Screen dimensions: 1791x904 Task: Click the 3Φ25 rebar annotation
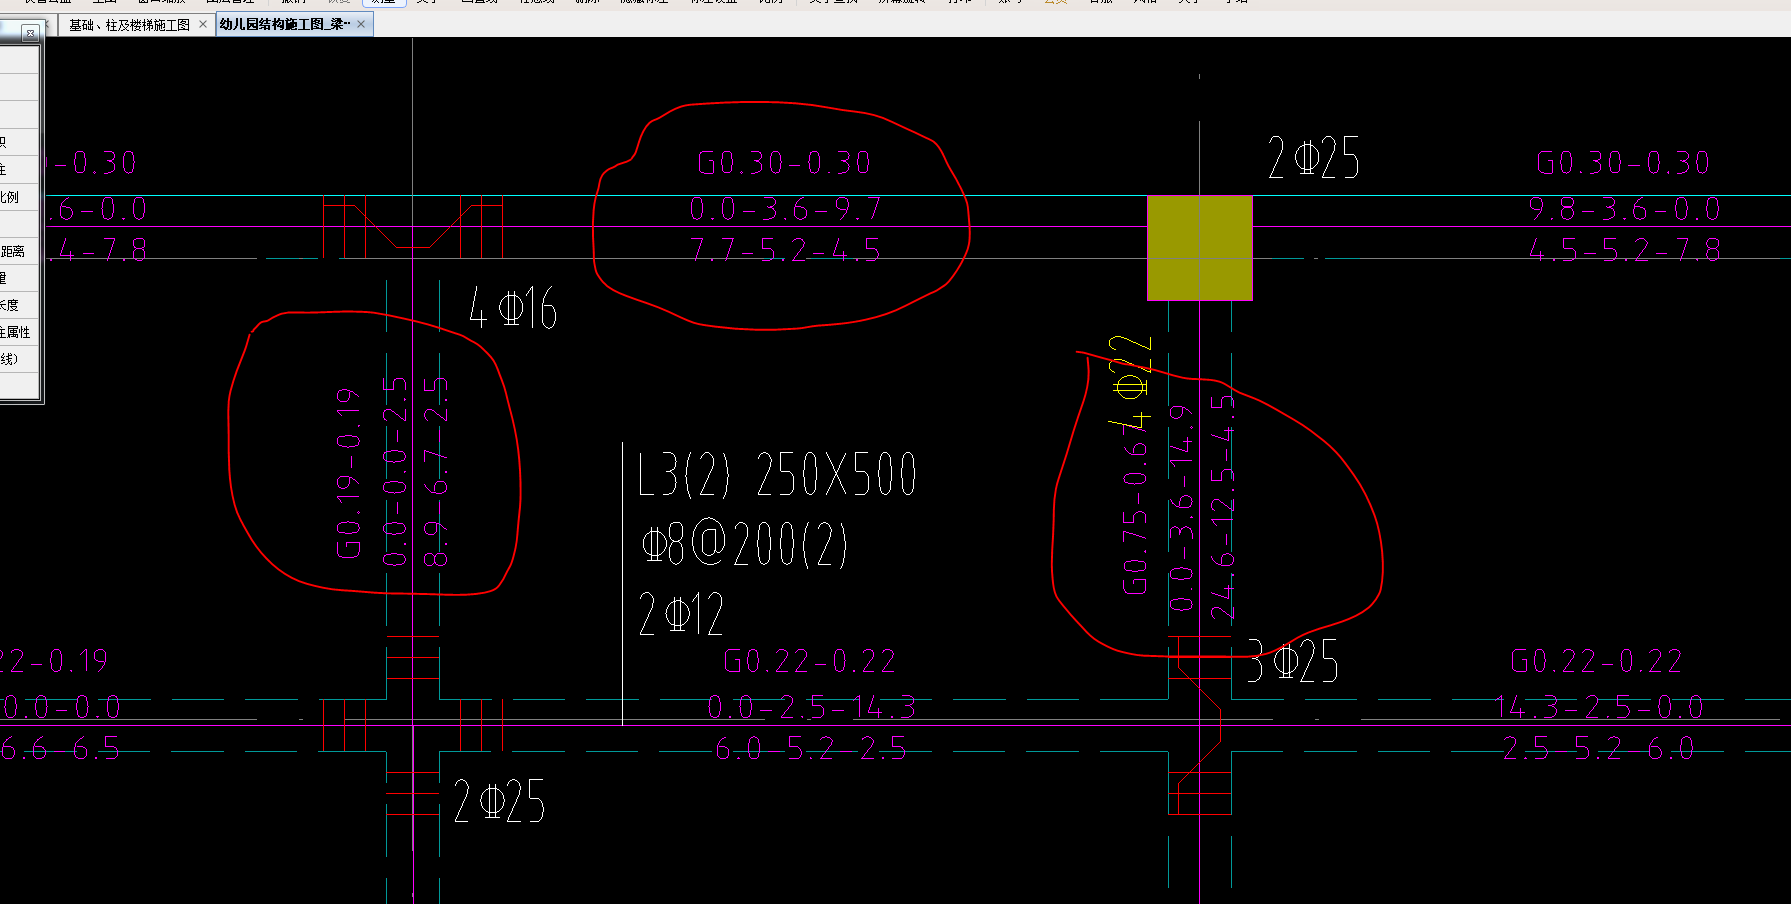[x=1293, y=661]
